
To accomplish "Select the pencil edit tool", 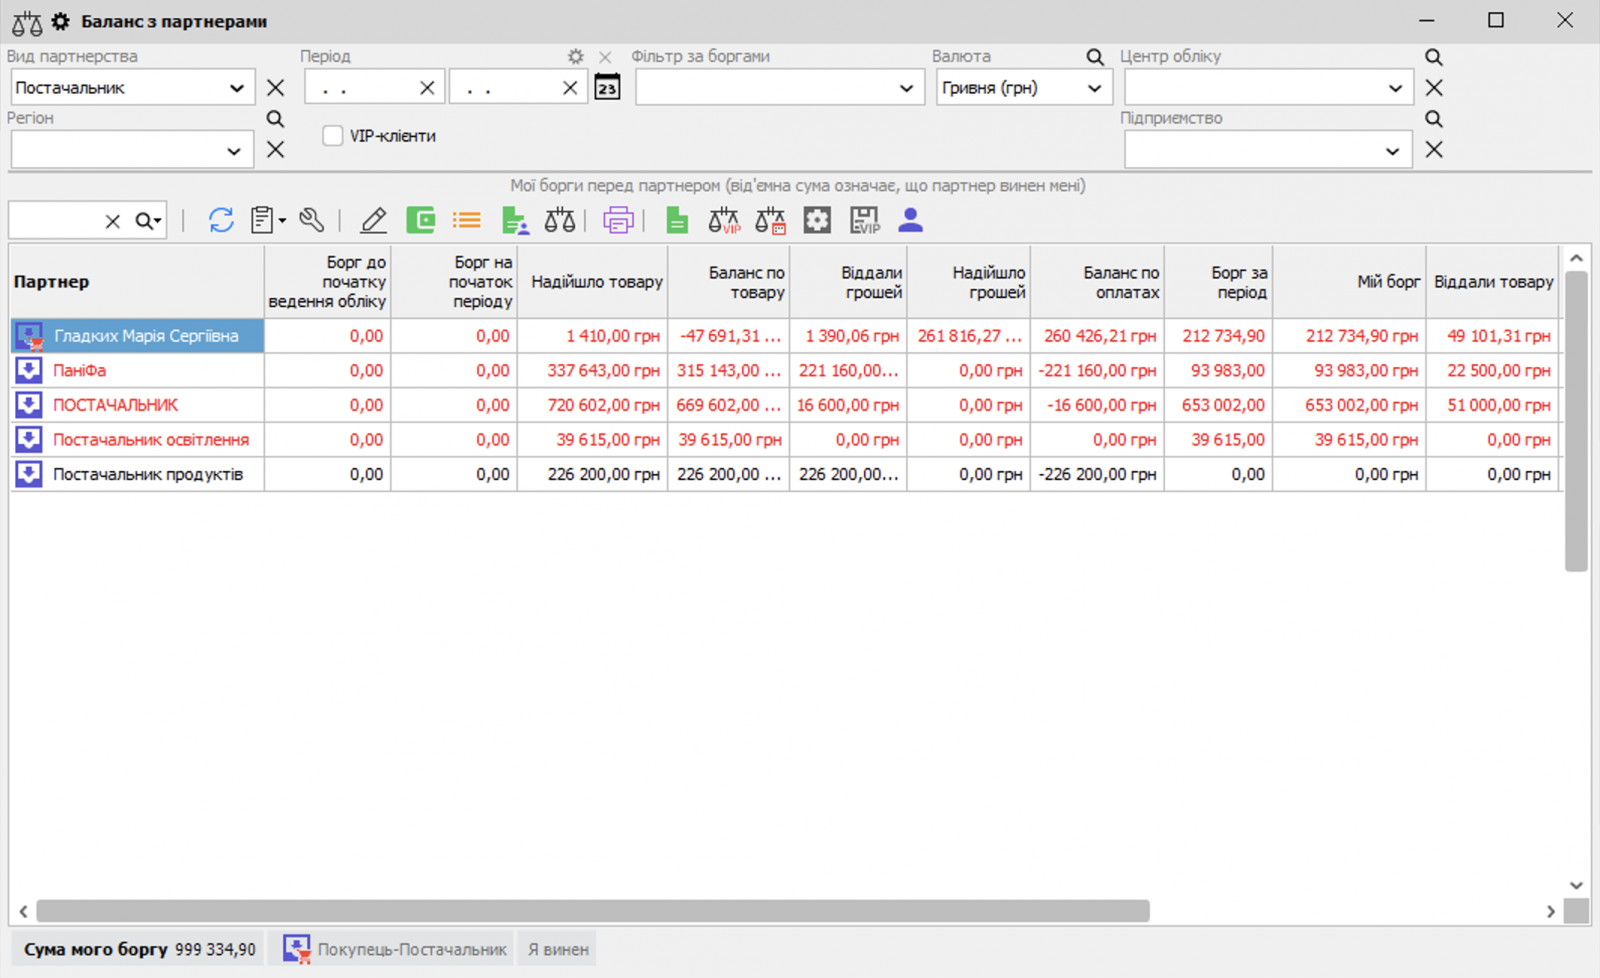I will (x=372, y=220).
